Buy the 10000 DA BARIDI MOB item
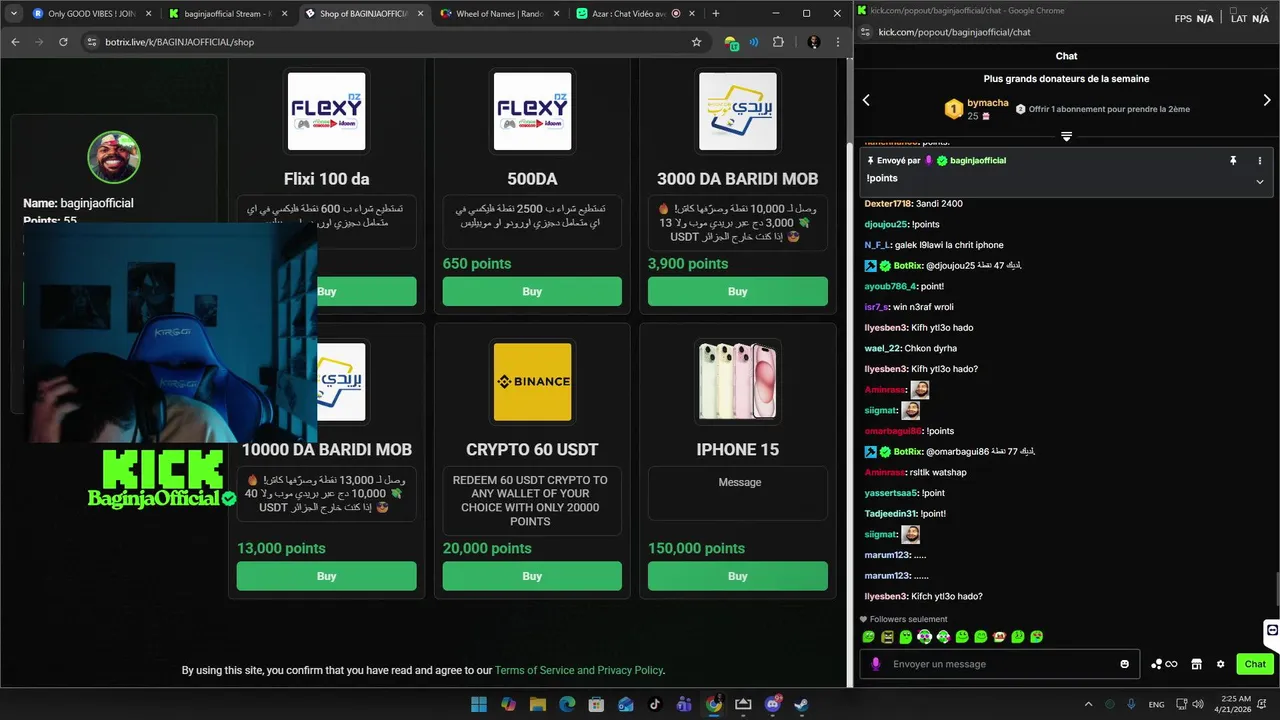The image size is (1280, 720). [327, 576]
